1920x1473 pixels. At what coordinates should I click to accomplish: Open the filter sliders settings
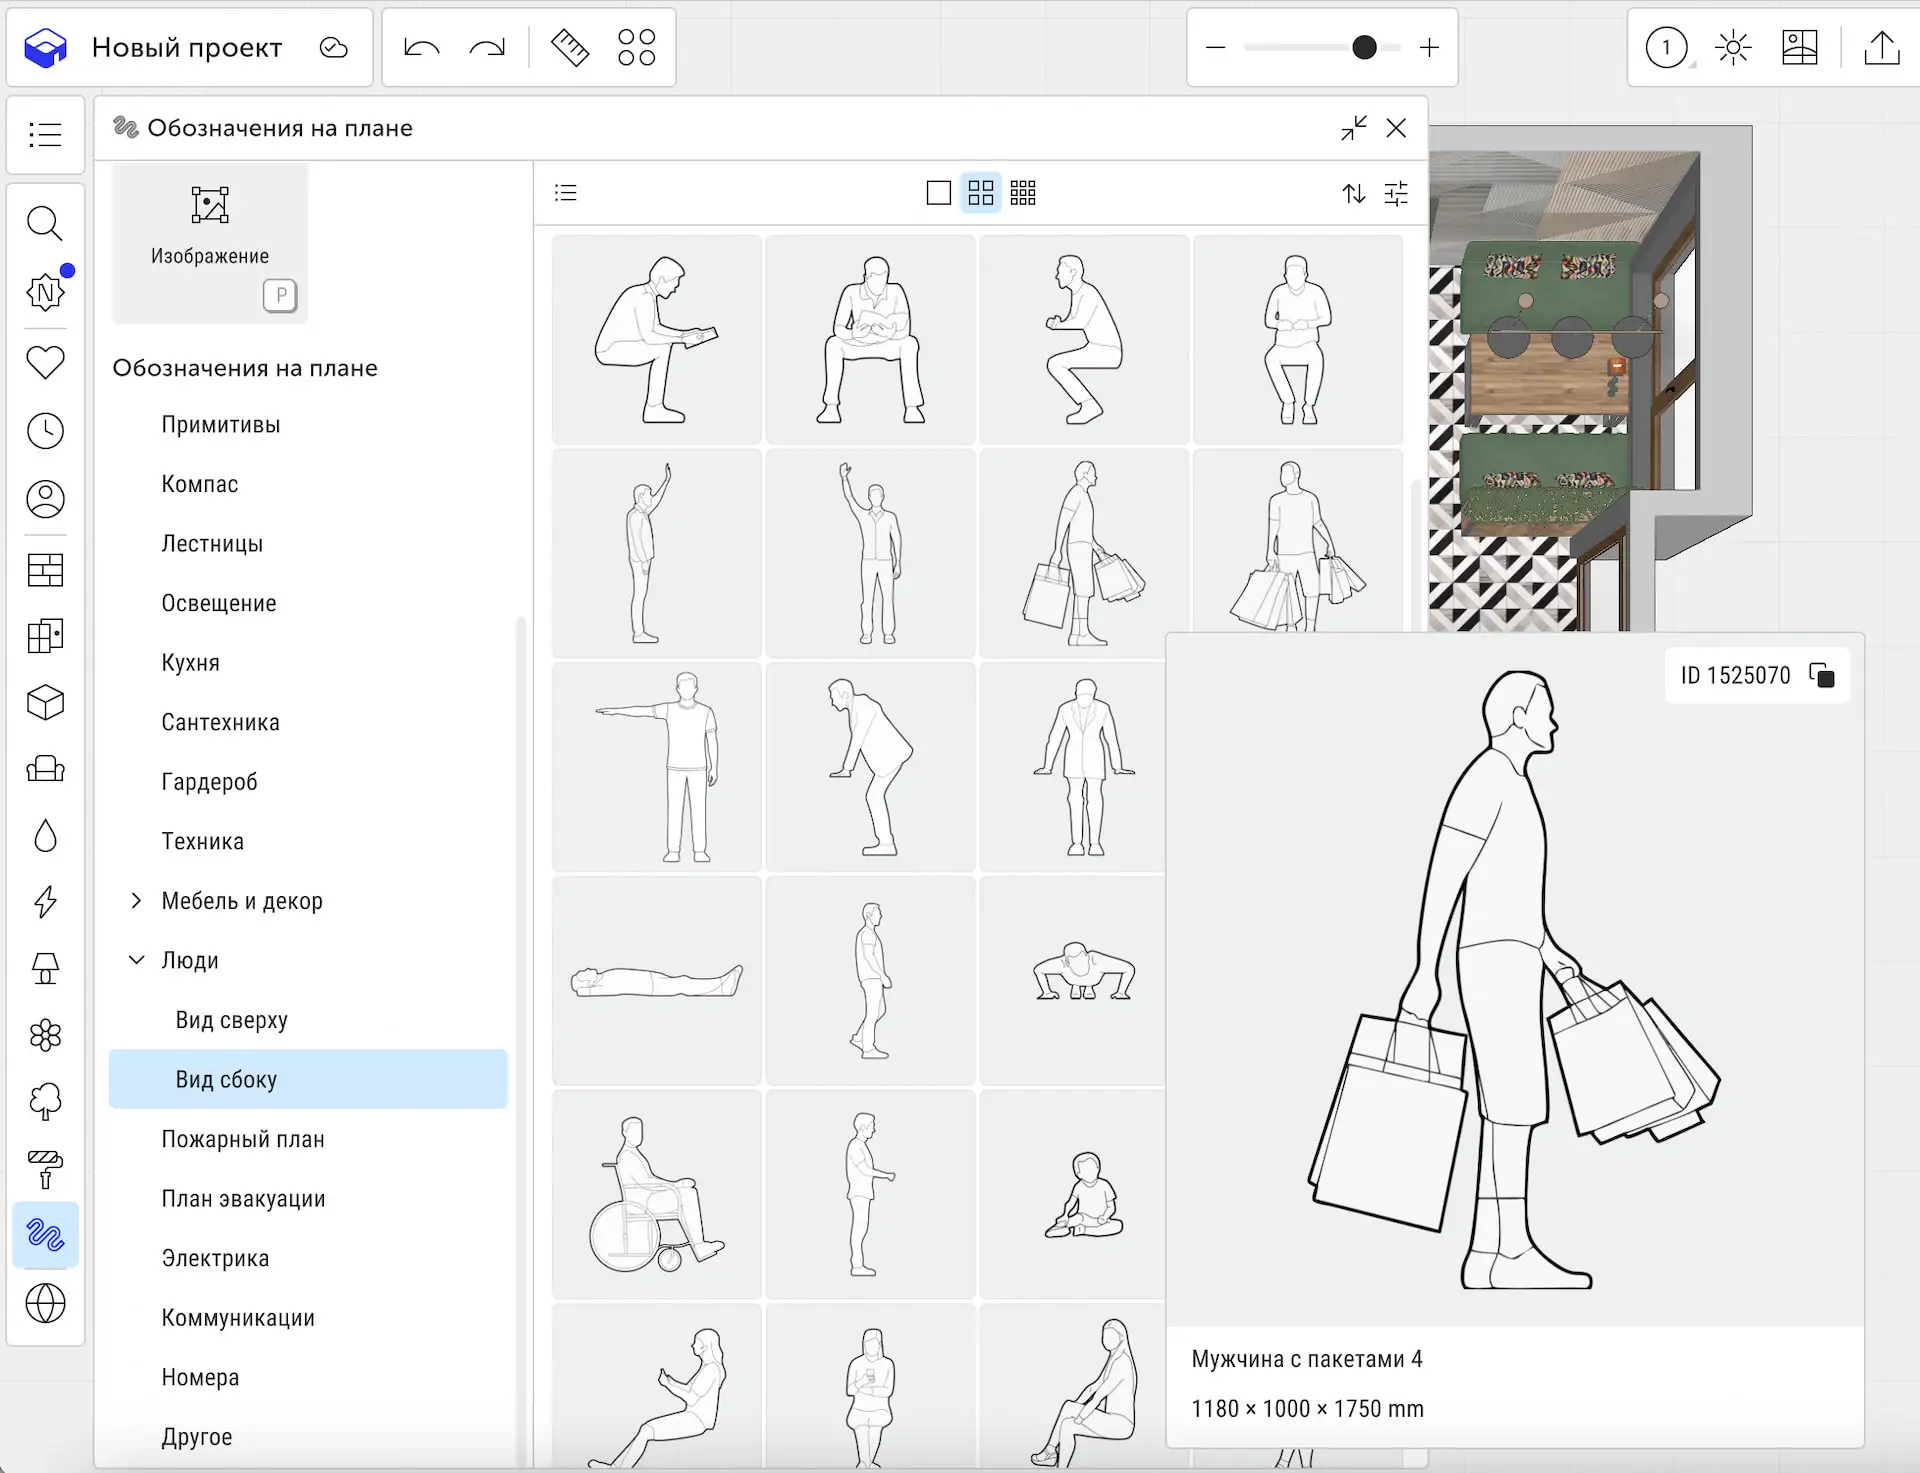(1396, 193)
